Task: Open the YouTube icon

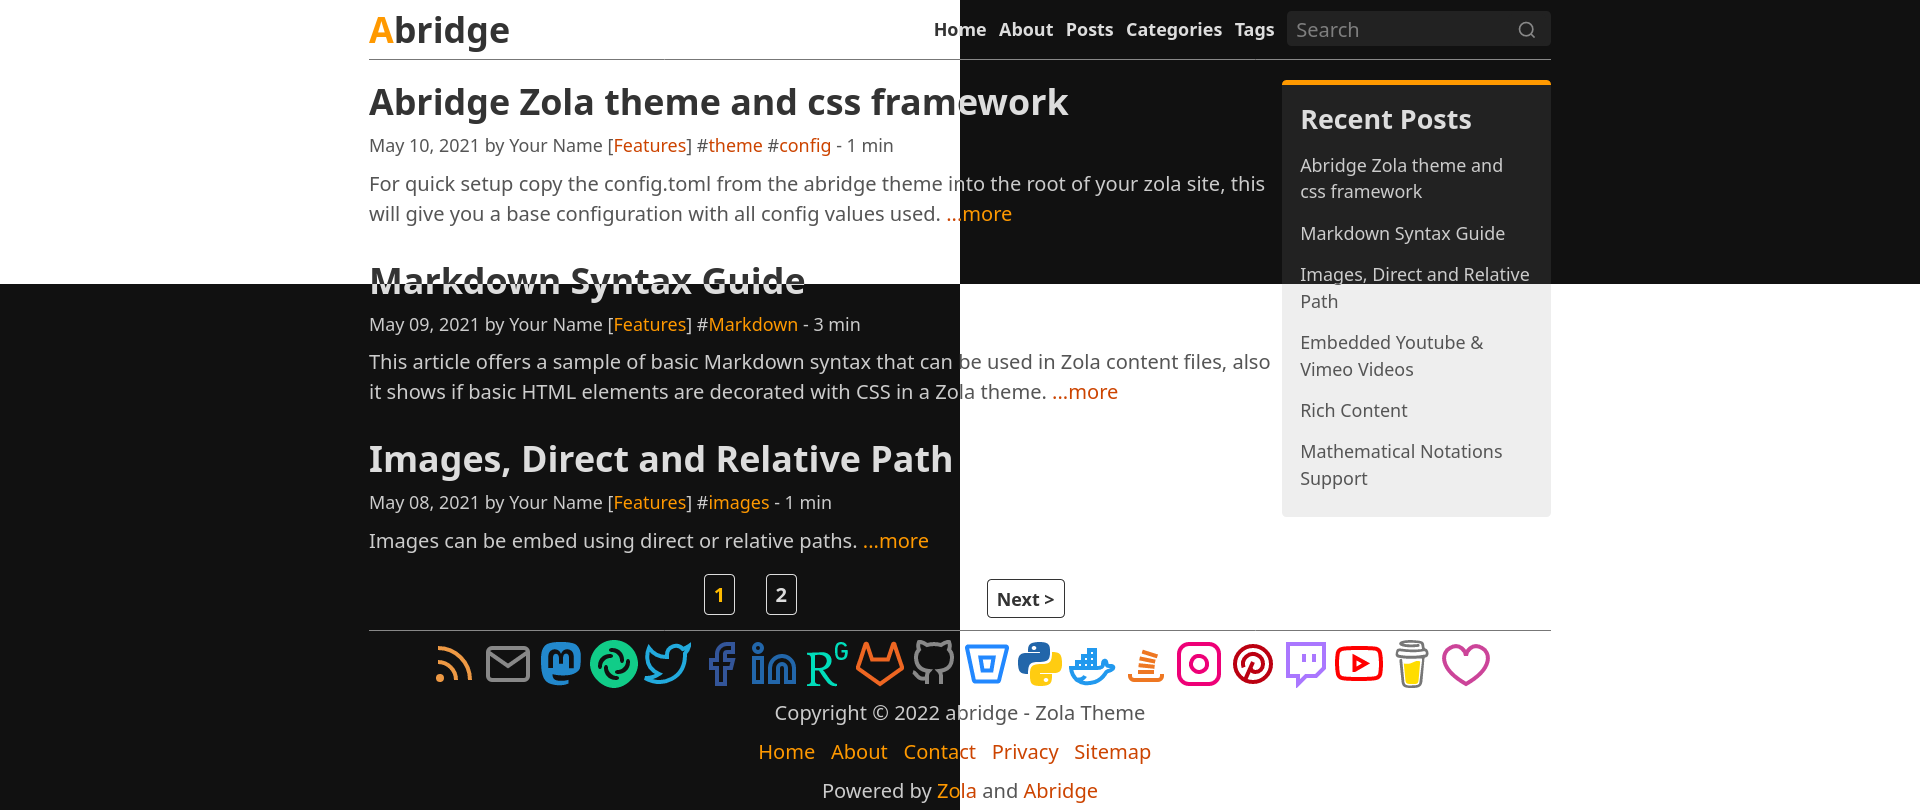Action: coord(1359,664)
